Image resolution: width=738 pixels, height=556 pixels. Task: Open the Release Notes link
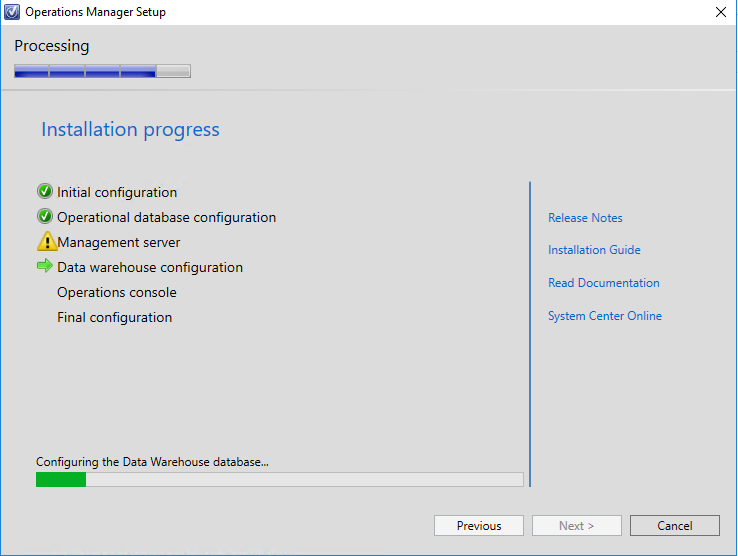click(x=585, y=218)
